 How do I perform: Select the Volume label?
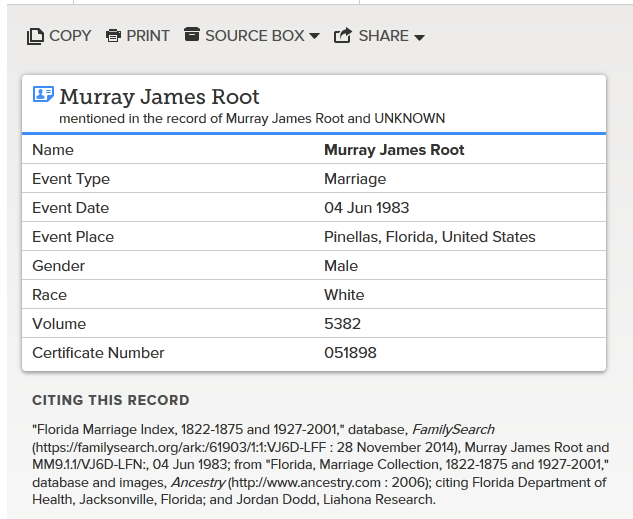59,324
